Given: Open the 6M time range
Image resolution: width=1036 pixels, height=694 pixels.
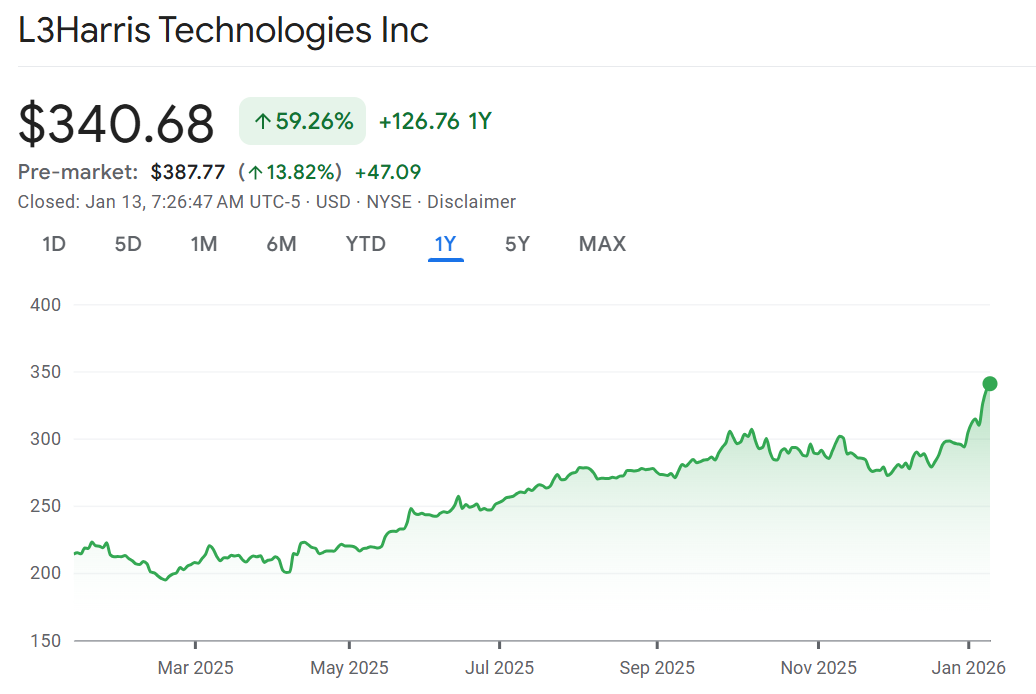Looking at the screenshot, I should (x=281, y=244).
